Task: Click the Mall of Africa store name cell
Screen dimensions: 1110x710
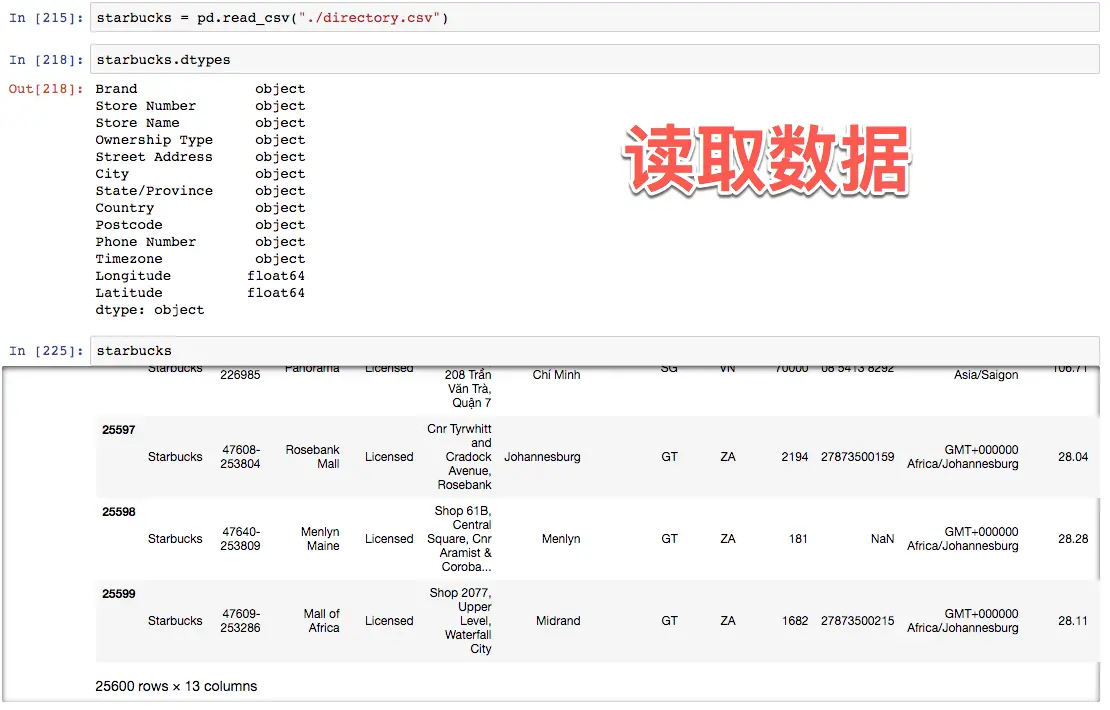Action: [321, 621]
